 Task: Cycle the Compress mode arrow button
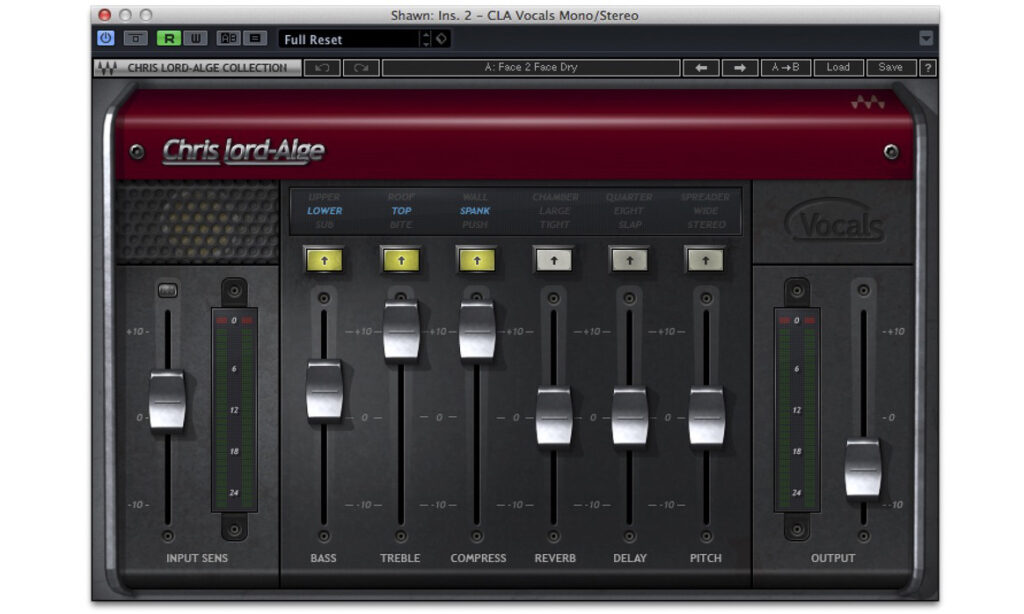click(477, 260)
